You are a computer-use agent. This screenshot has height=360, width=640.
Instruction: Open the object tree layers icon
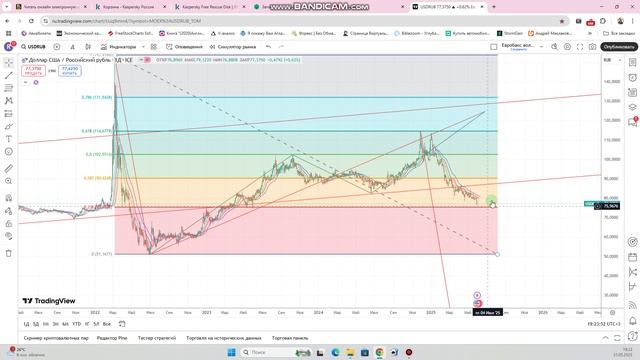[633, 107]
